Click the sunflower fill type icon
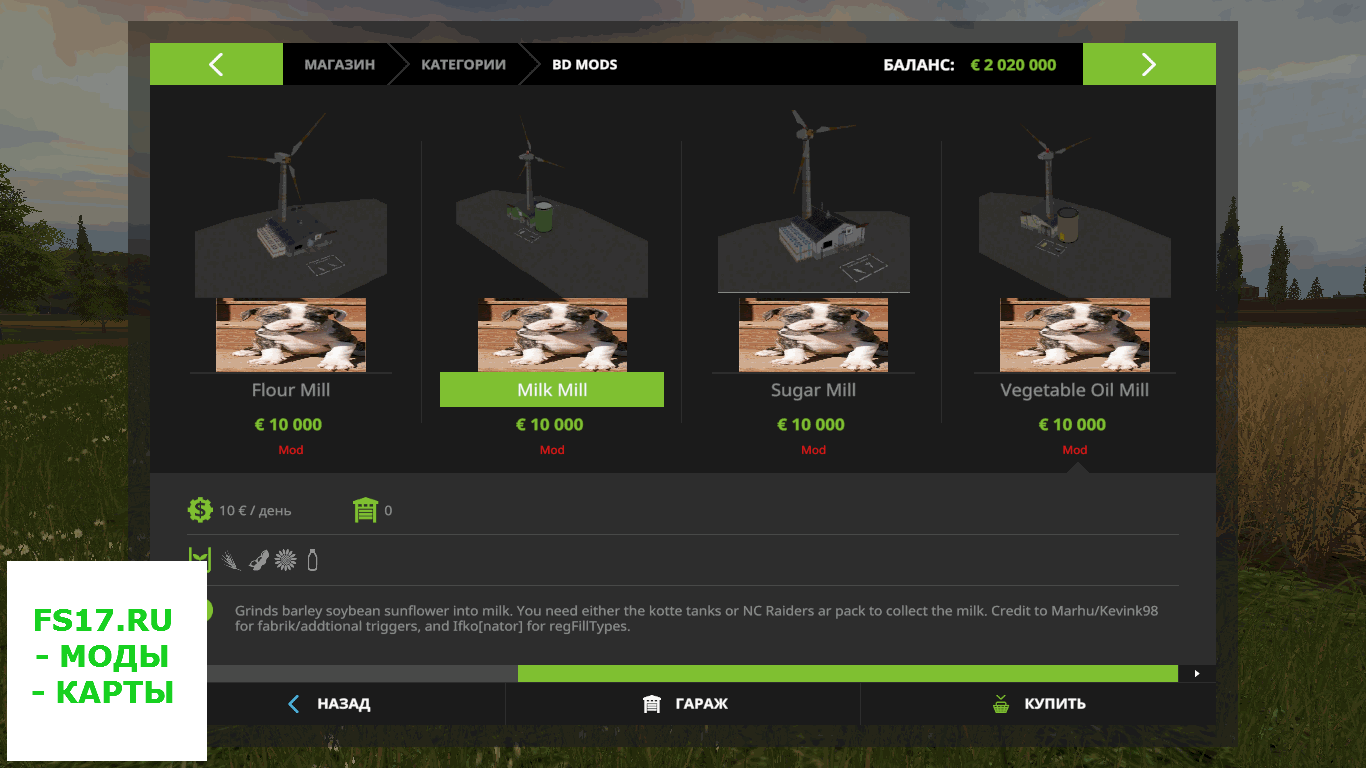Viewport: 1366px width, 768px height. (x=286, y=560)
